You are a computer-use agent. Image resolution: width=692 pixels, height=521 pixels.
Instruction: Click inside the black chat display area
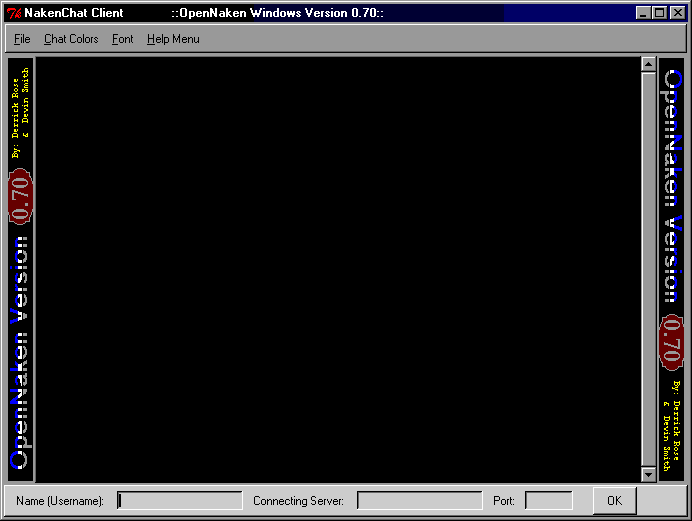338,269
